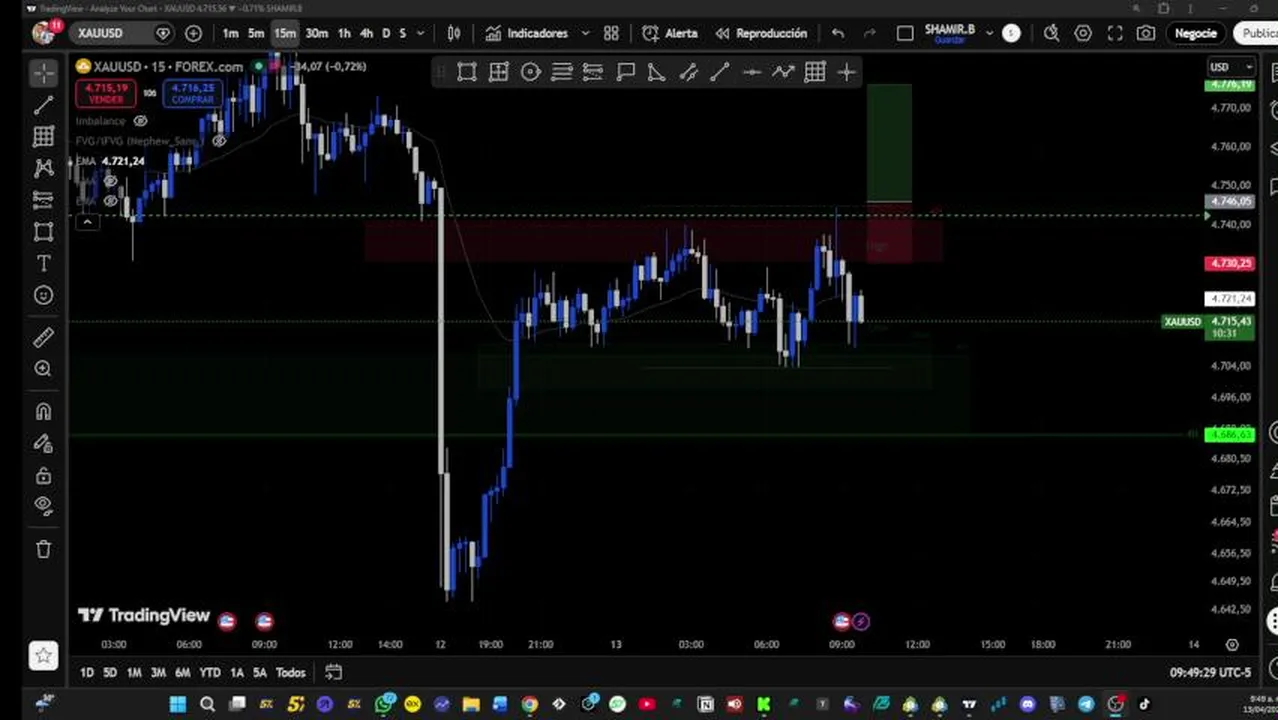Select the 1h timeframe
The image size is (1278, 720).
coord(344,33)
